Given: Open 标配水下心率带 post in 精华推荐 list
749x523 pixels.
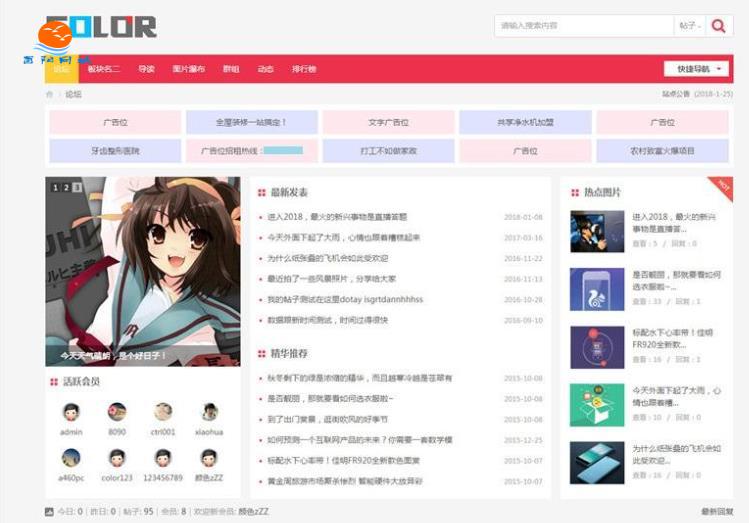Looking at the screenshot, I should 343,460.
